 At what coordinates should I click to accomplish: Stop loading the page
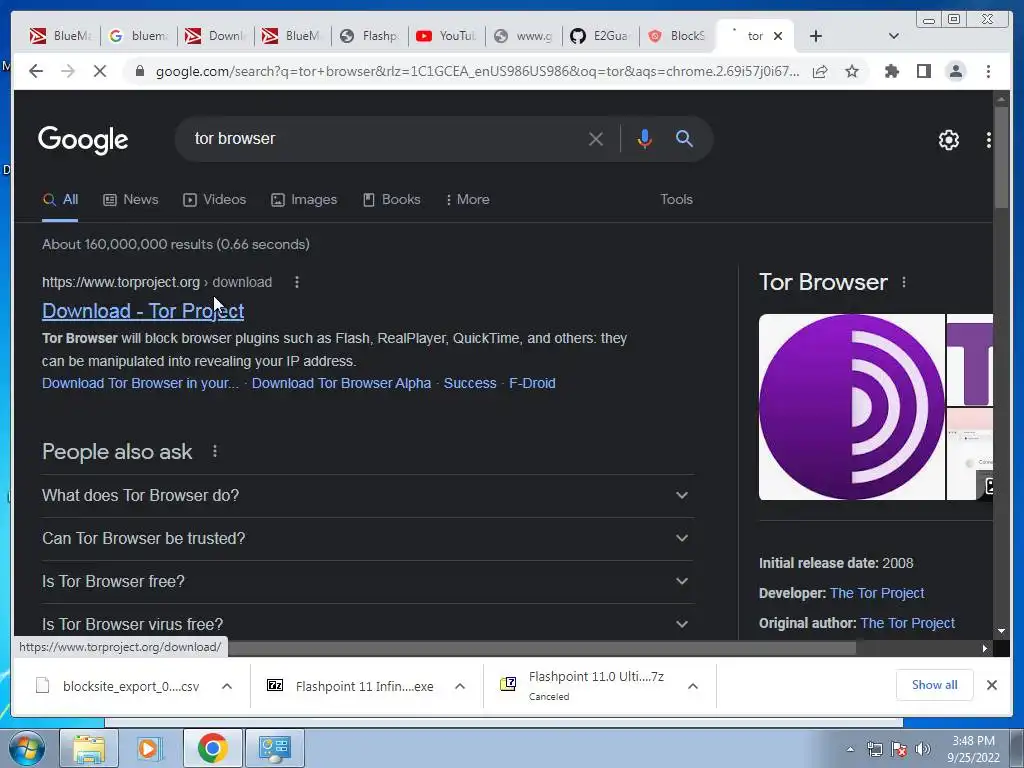pyautogui.click(x=99, y=71)
